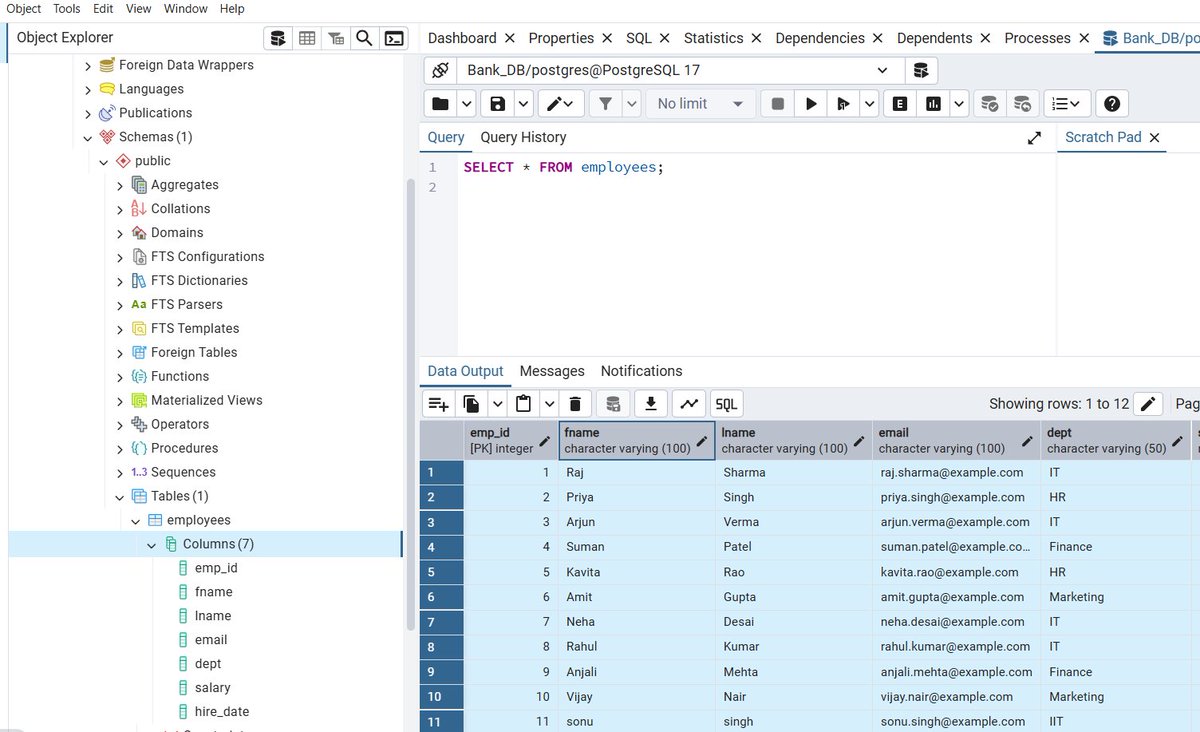Click the new query database icon
The height and width of the screenshot is (732, 1200).
921,71
